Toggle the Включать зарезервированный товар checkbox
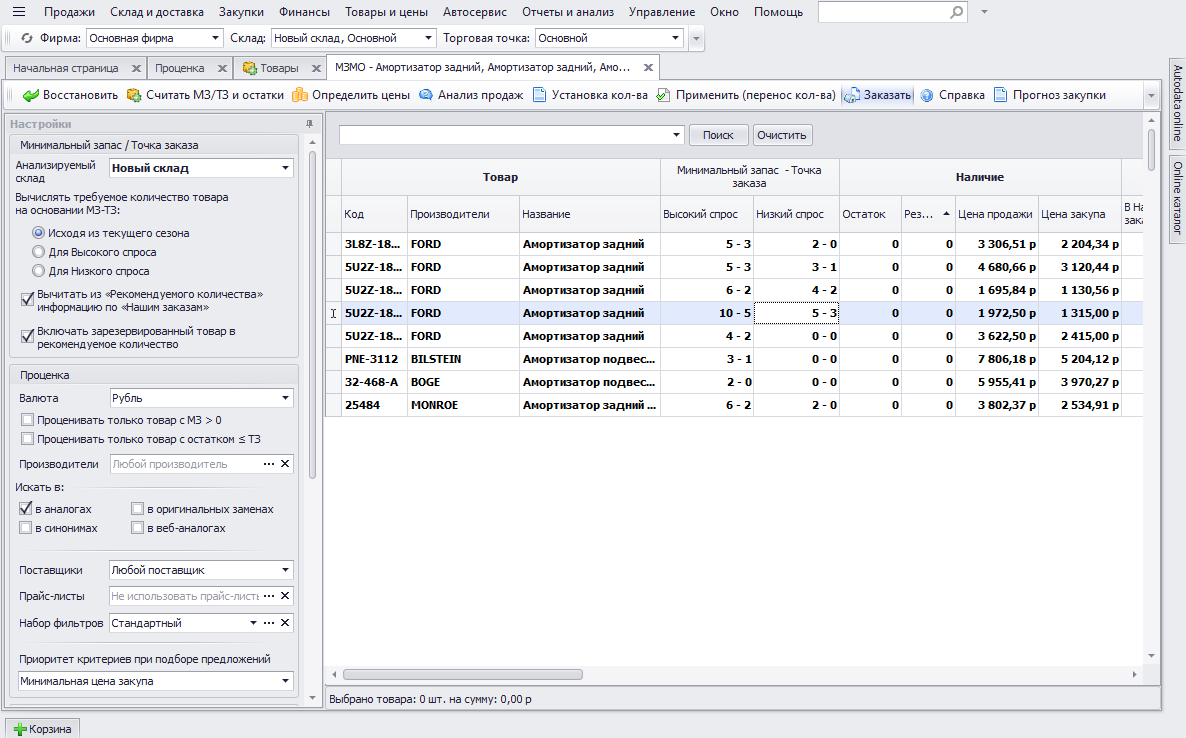The width and height of the screenshot is (1186, 738). [27, 336]
